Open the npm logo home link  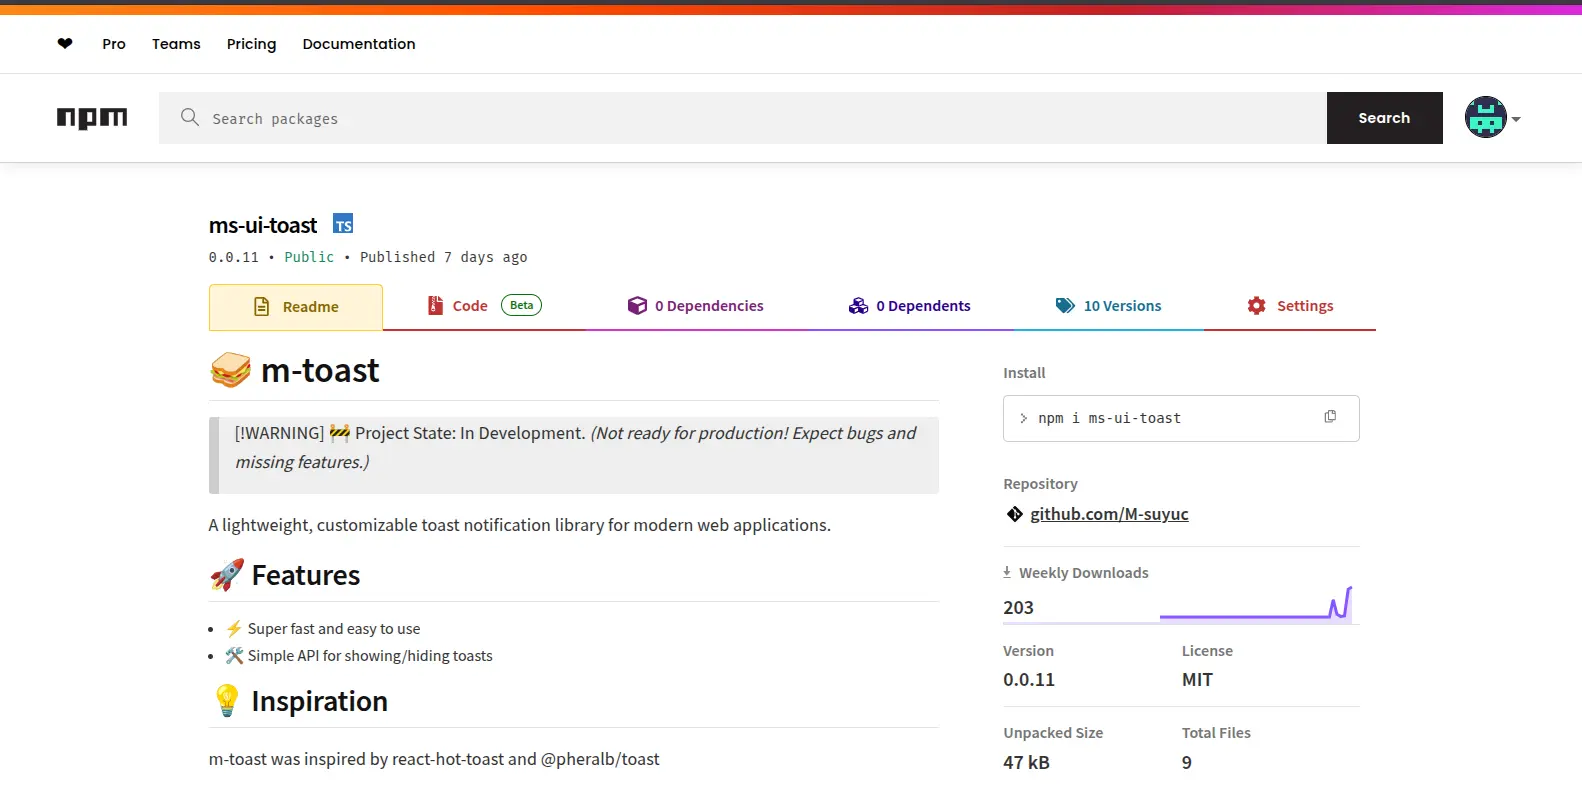(92, 118)
